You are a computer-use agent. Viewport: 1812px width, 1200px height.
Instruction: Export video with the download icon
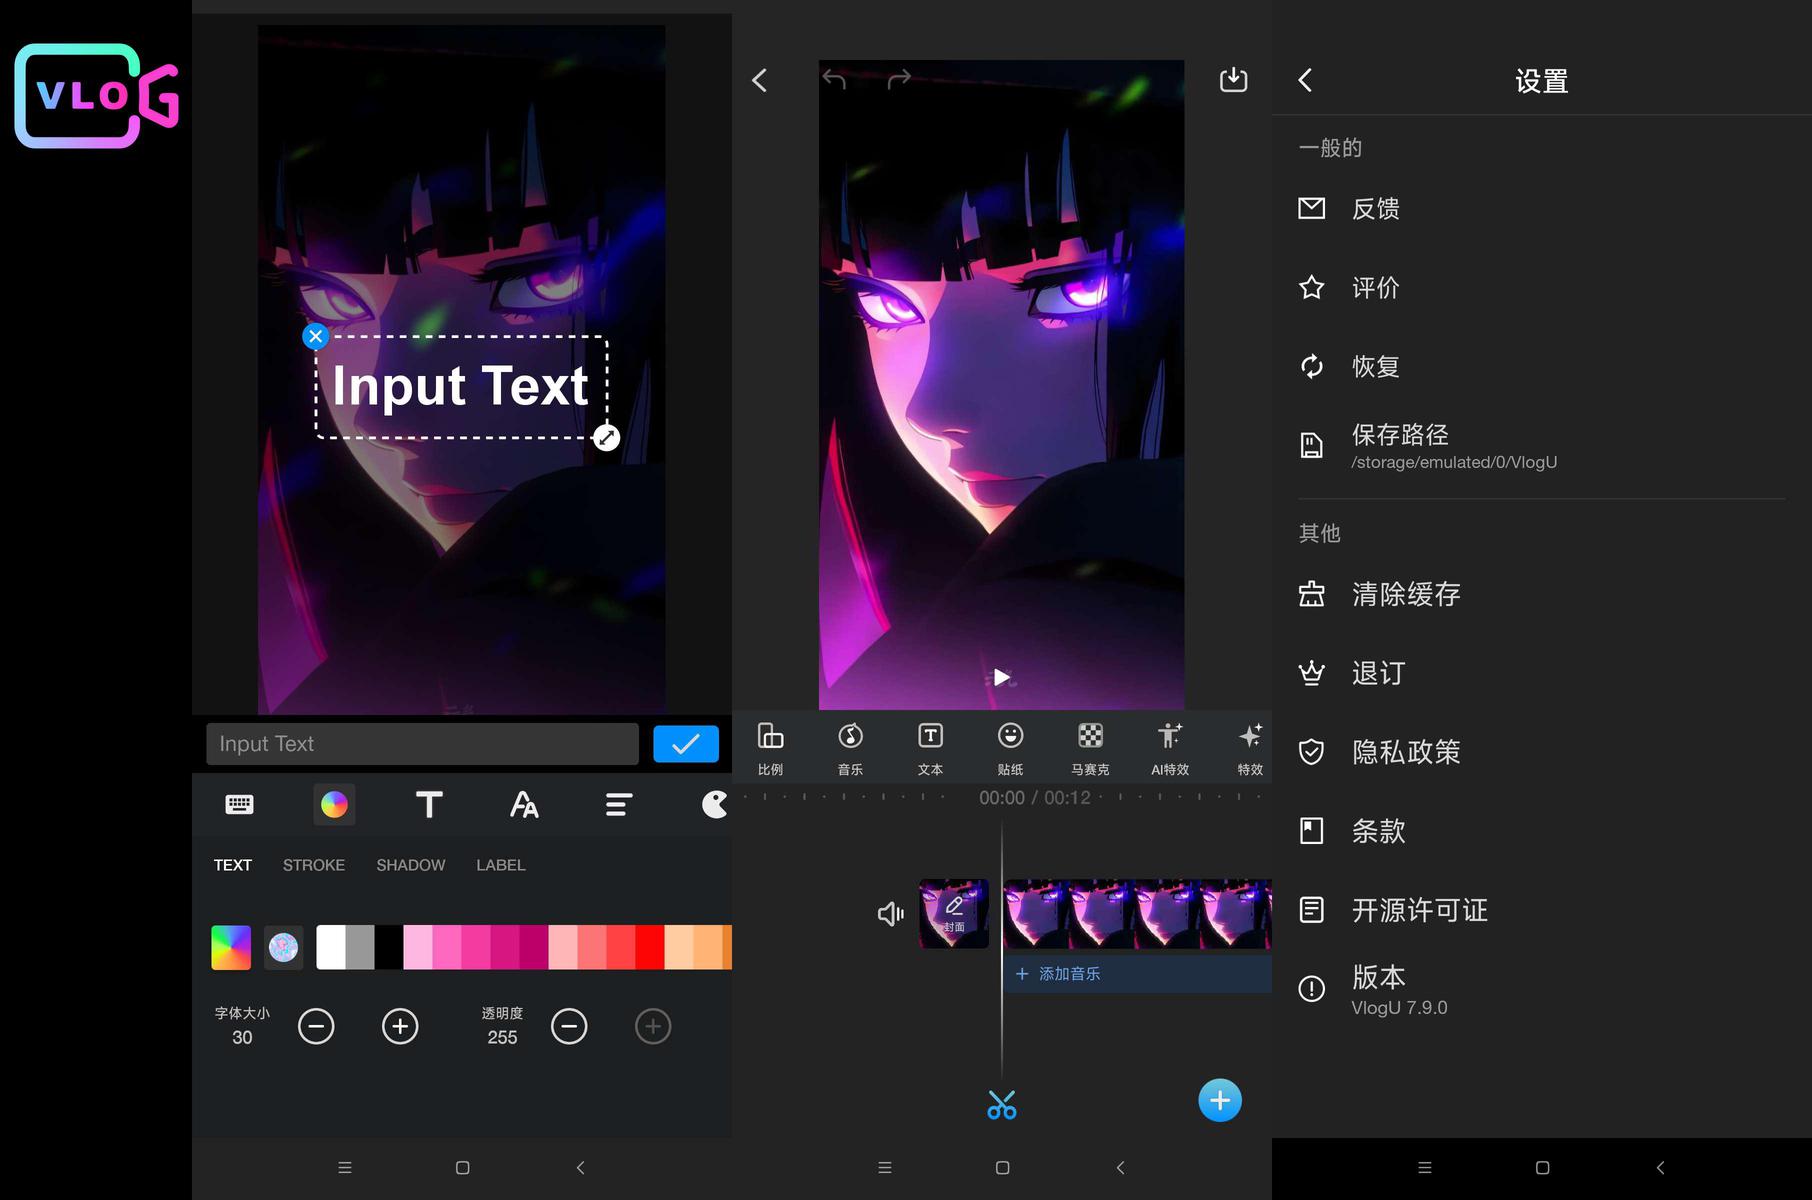click(1234, 79)
